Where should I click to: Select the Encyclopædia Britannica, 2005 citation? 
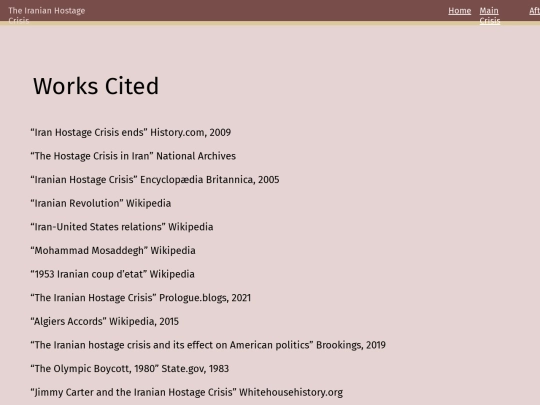pos(155,180)
